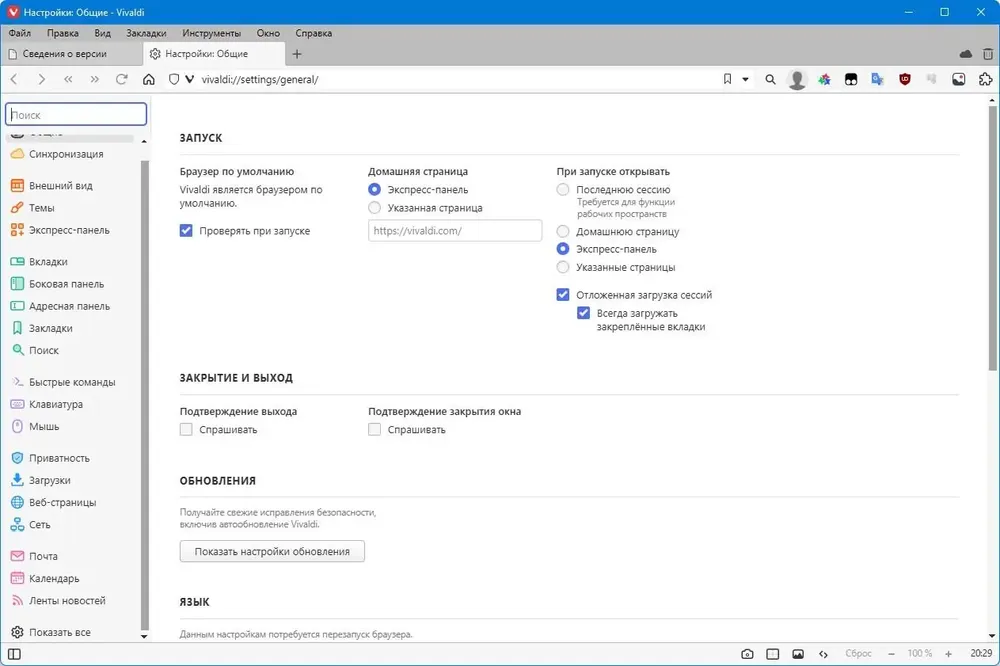Viewport: 1000px width, 666px height.
Task: Open the uBlock Origin extension icon
Action: [904, 79]
